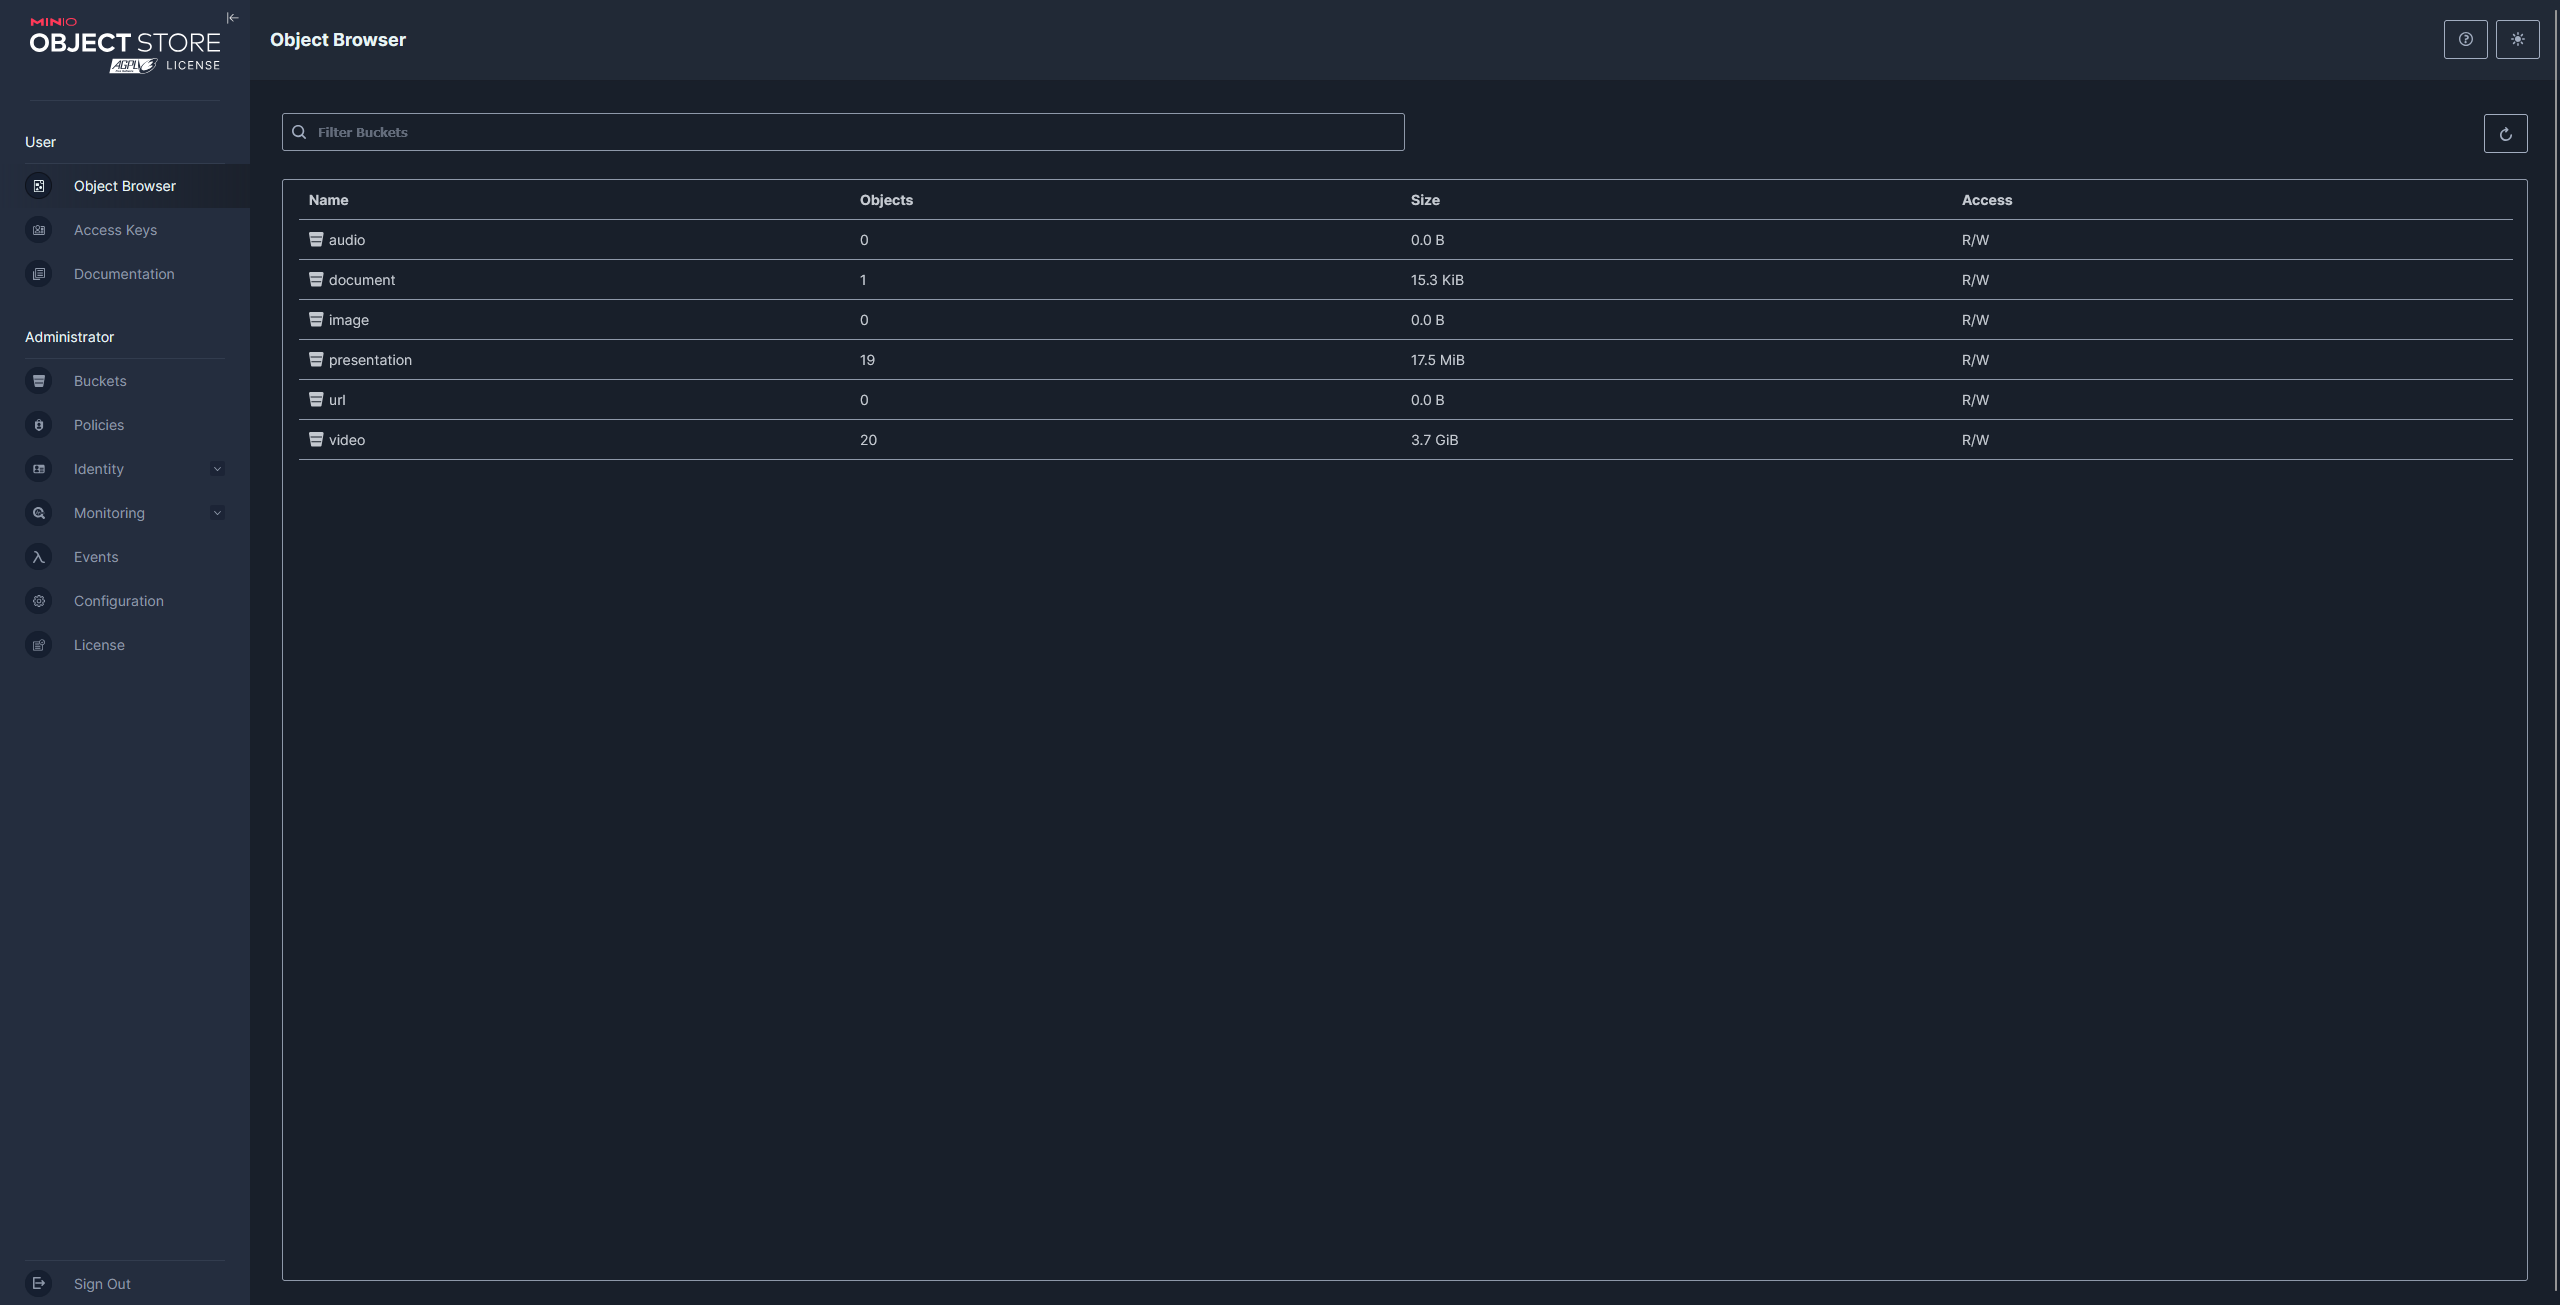Open the License menu item
The height and width of the screenshot is (1305, 2560).
click(125, 645)
